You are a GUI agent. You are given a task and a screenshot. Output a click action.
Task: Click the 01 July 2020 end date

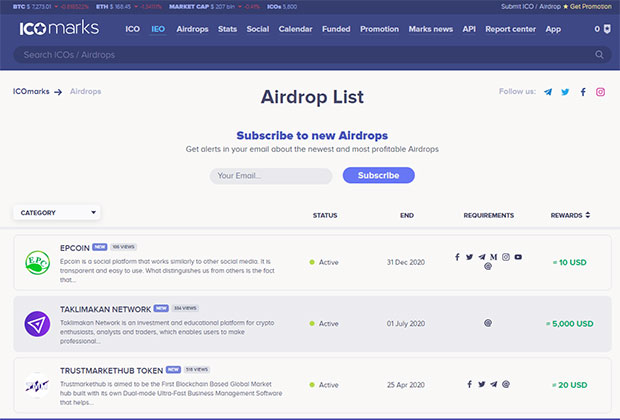pos(406,324)
